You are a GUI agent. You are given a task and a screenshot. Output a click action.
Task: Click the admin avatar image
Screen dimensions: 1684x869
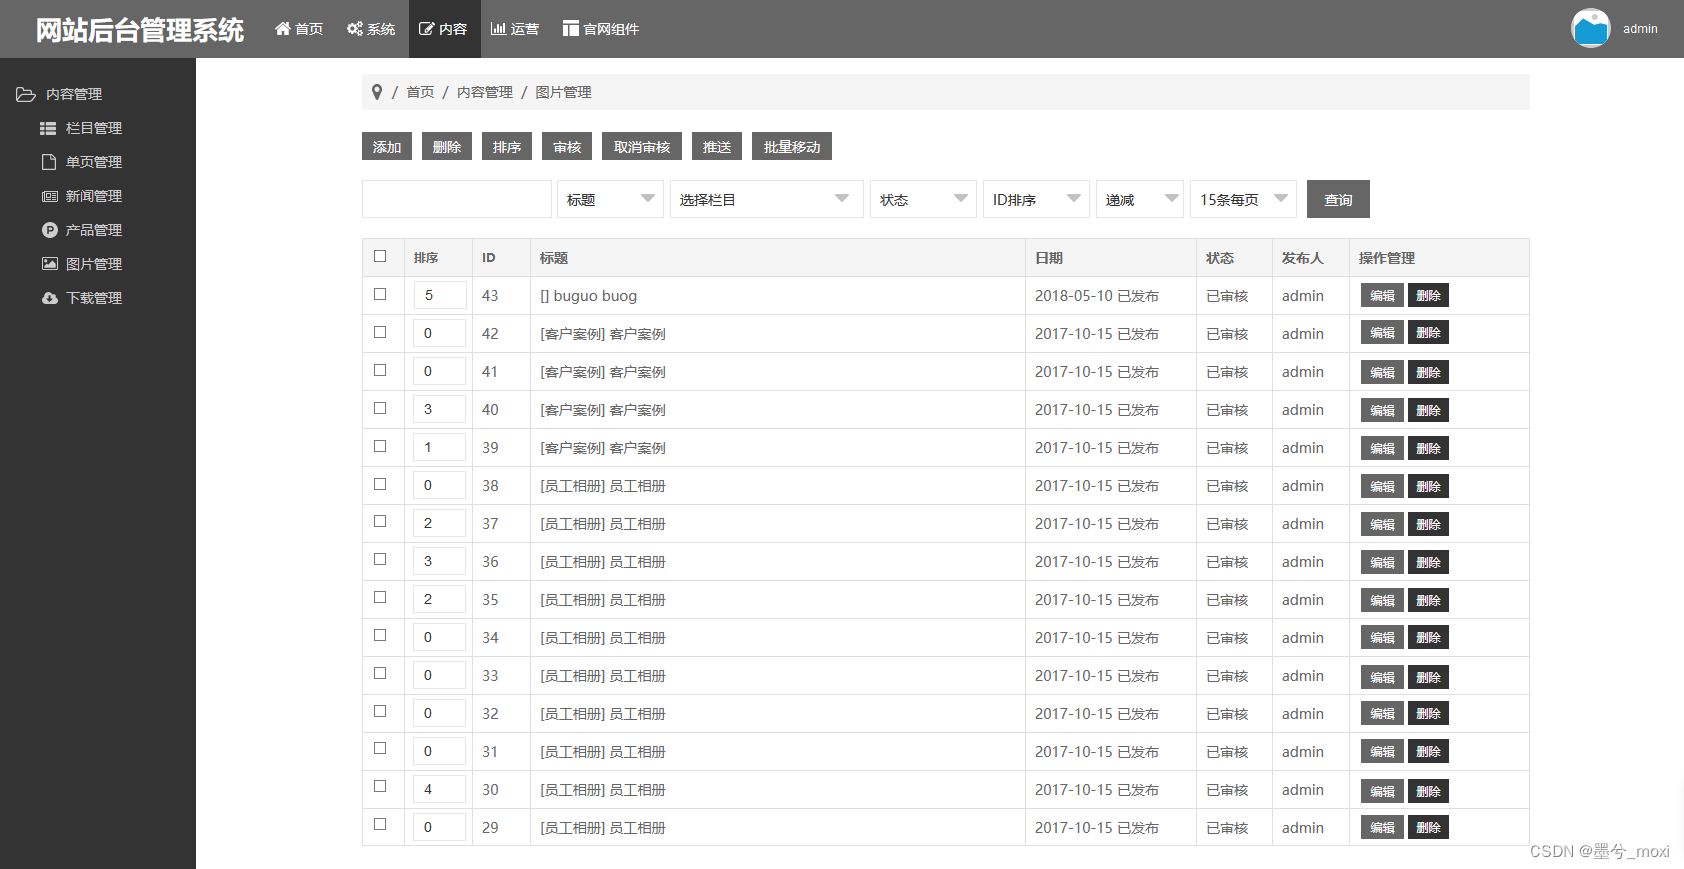point(1590,28)
